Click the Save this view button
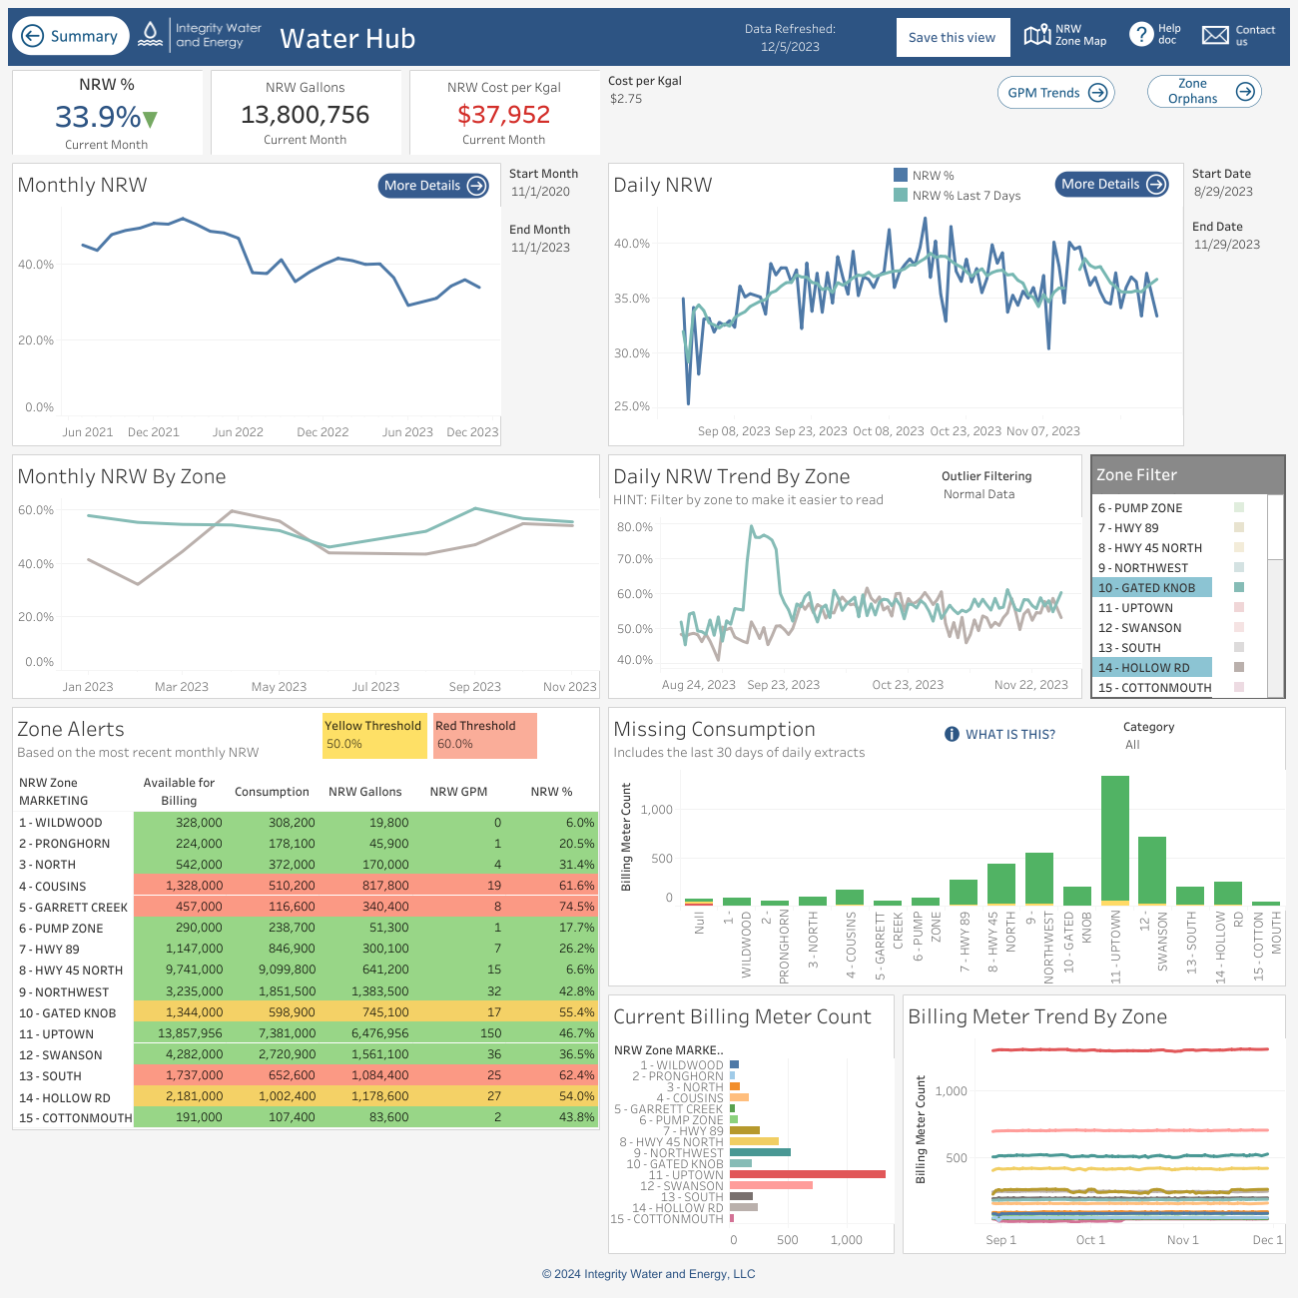The width and height of the screenshot is (1298, 1298). point(952,38)
